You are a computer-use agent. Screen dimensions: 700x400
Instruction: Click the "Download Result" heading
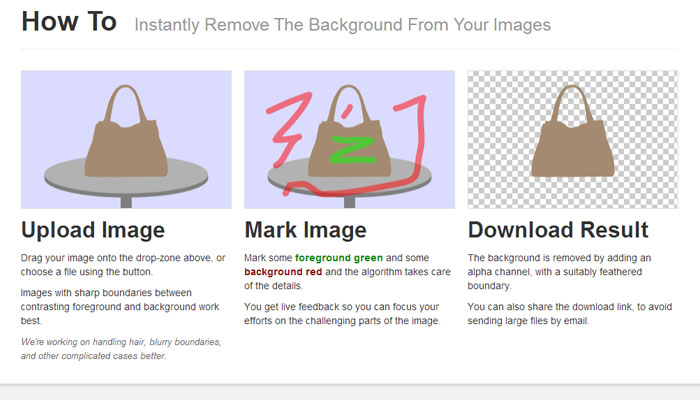pyautogui.click(x=557, y=230)
